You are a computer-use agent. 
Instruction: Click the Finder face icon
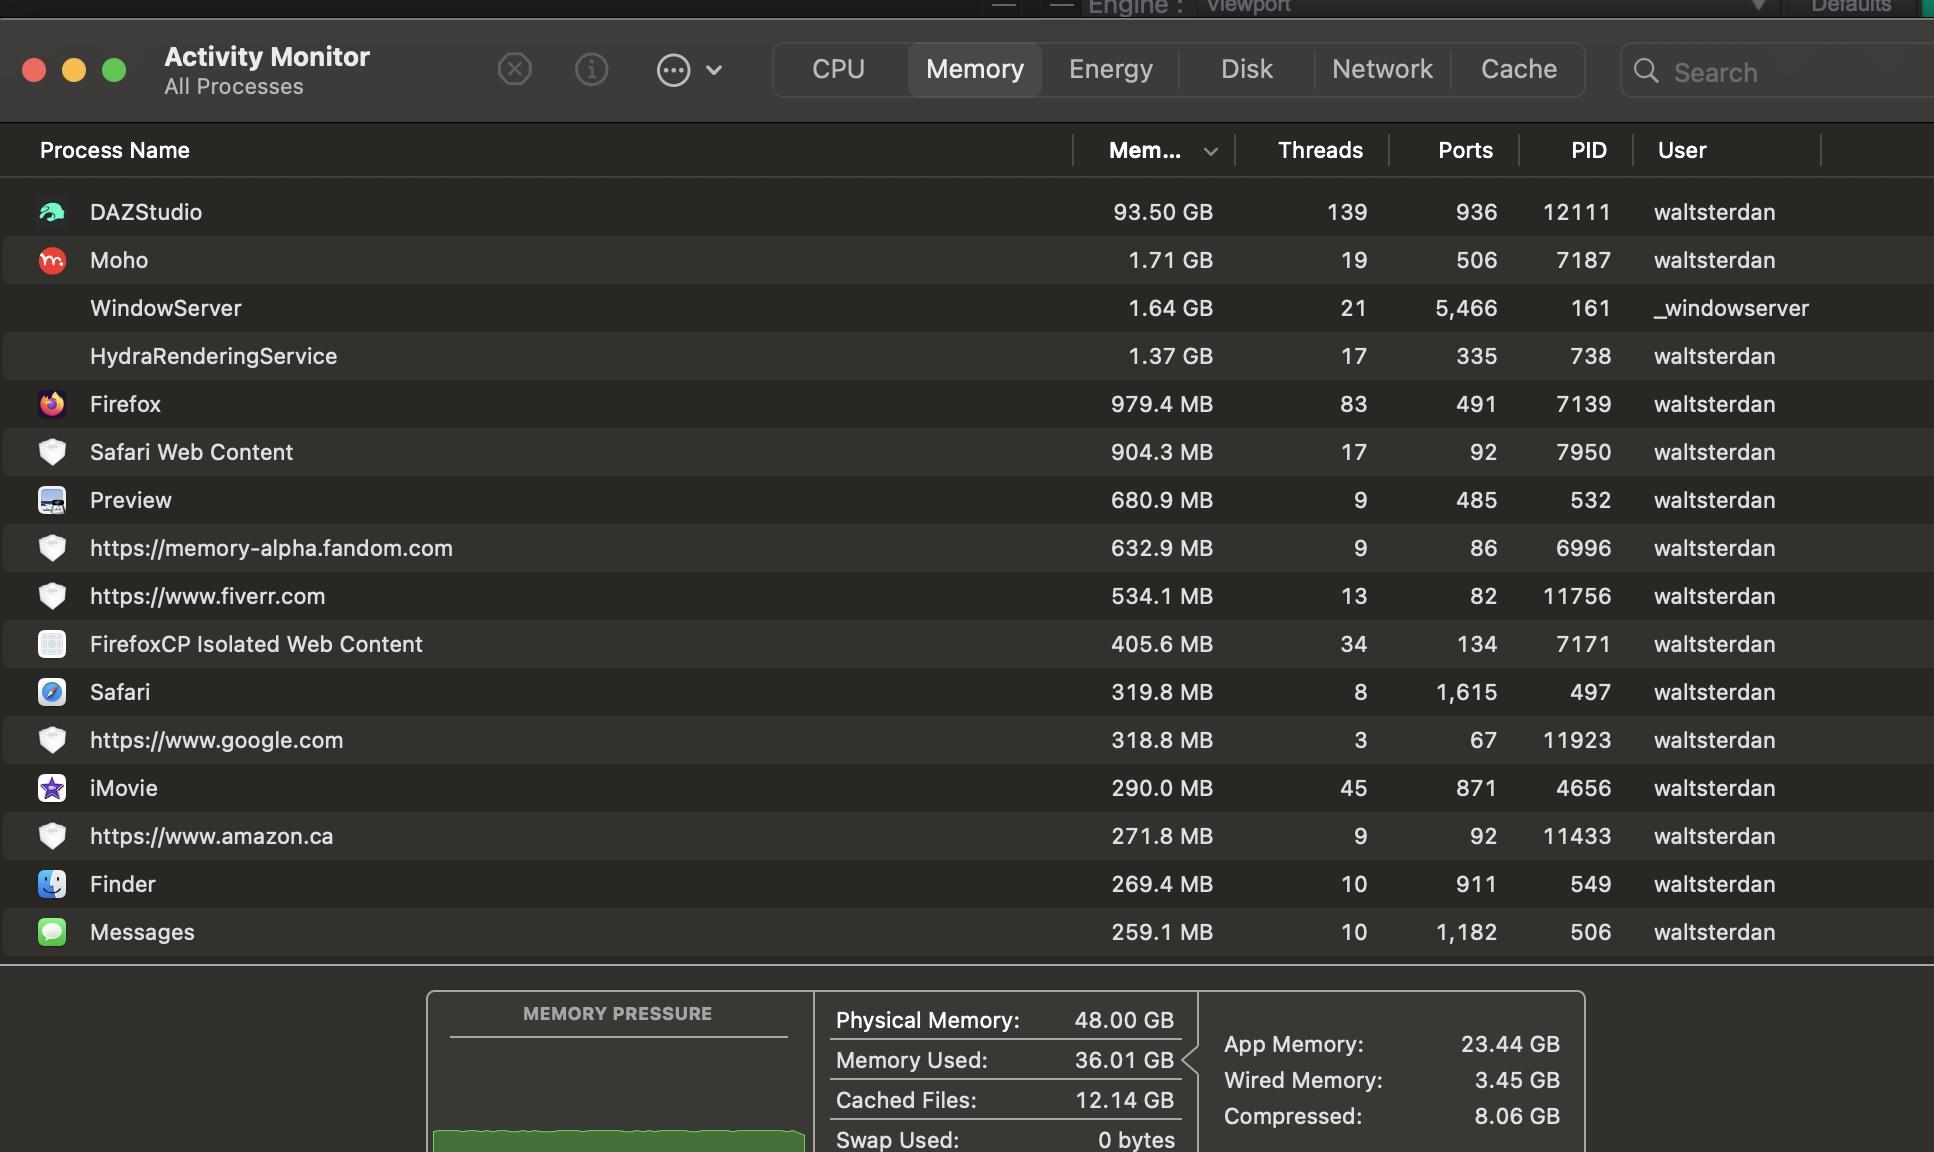(52, 884)
